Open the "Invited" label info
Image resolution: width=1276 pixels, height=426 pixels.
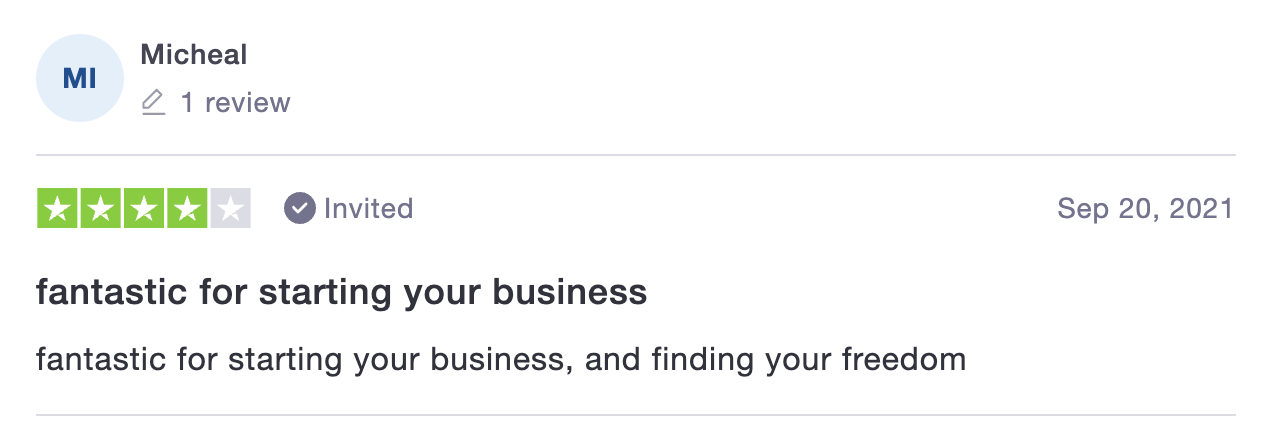point(368,208)
